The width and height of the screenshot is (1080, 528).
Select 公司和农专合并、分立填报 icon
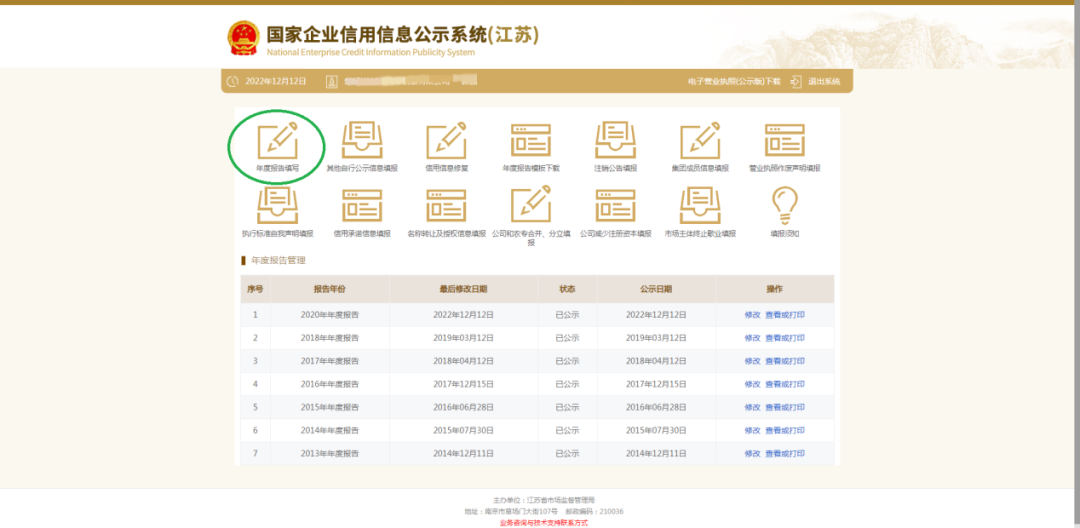531,205
